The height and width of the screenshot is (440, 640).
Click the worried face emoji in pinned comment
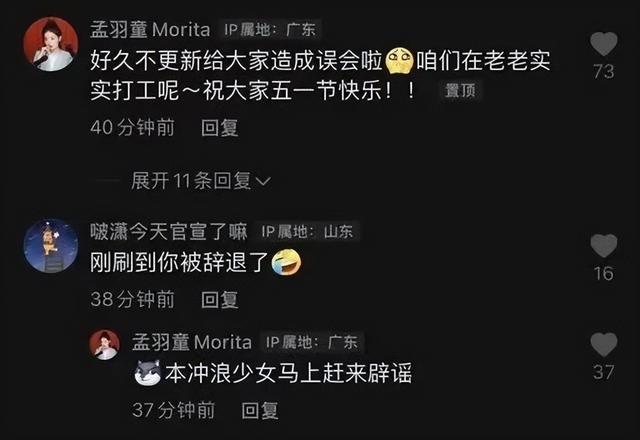coord(399,61)
